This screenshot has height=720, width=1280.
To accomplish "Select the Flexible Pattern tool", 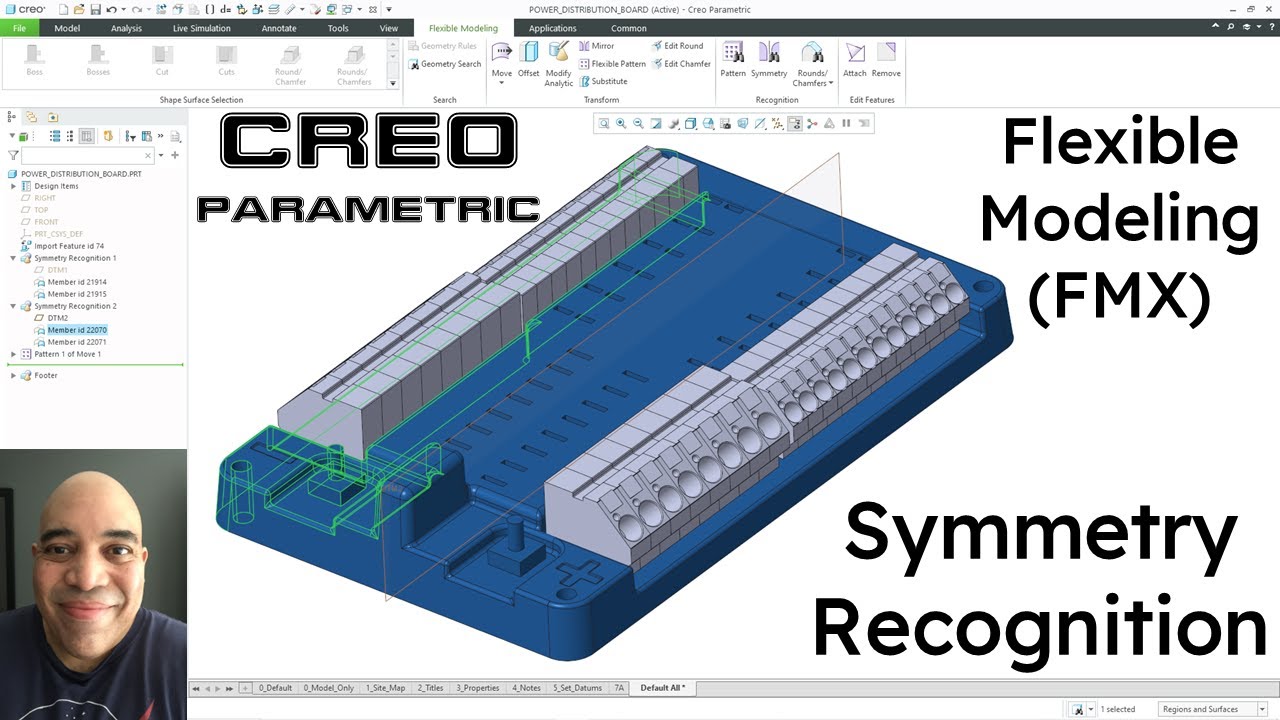I will [612, 64].
